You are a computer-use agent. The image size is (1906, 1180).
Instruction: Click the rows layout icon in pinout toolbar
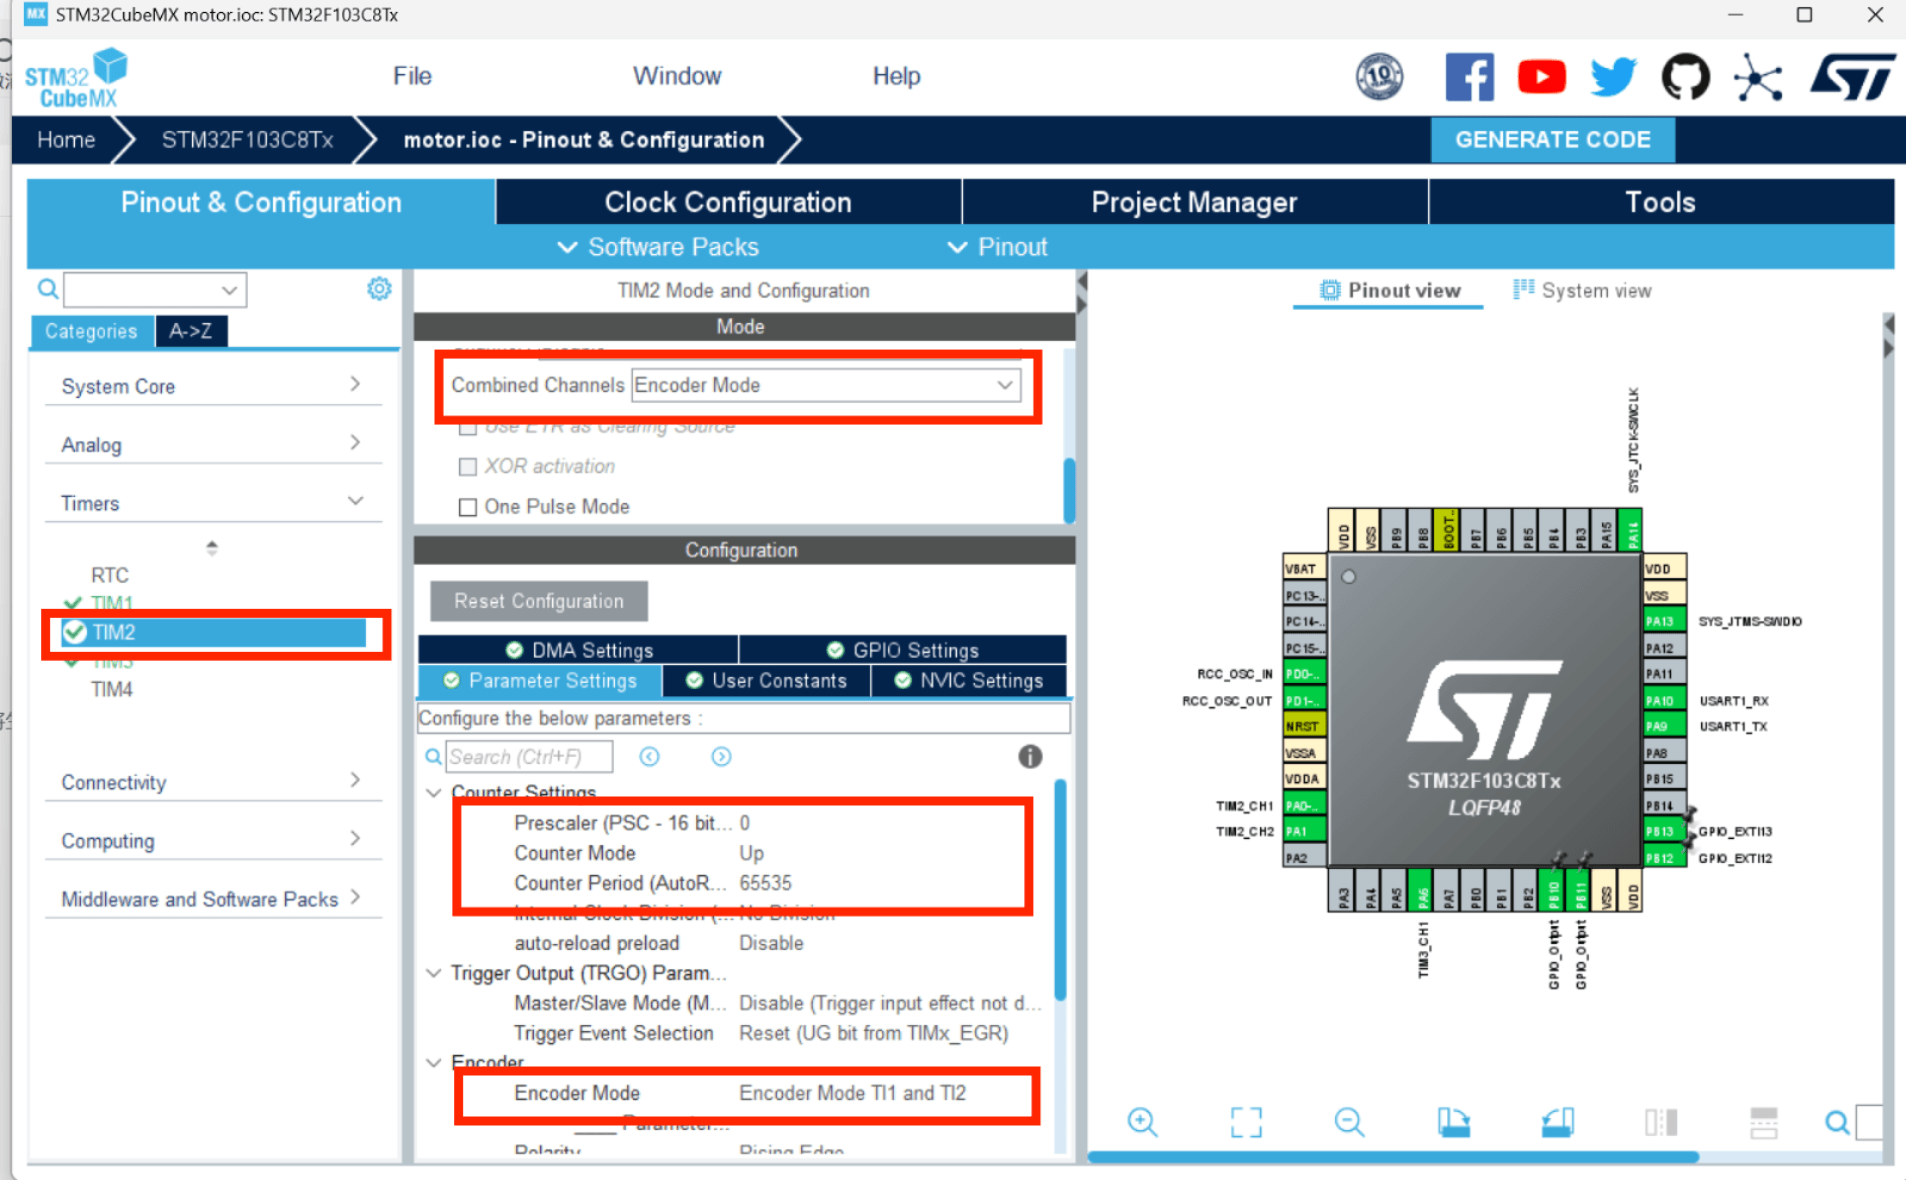tap(1764, 1122)
